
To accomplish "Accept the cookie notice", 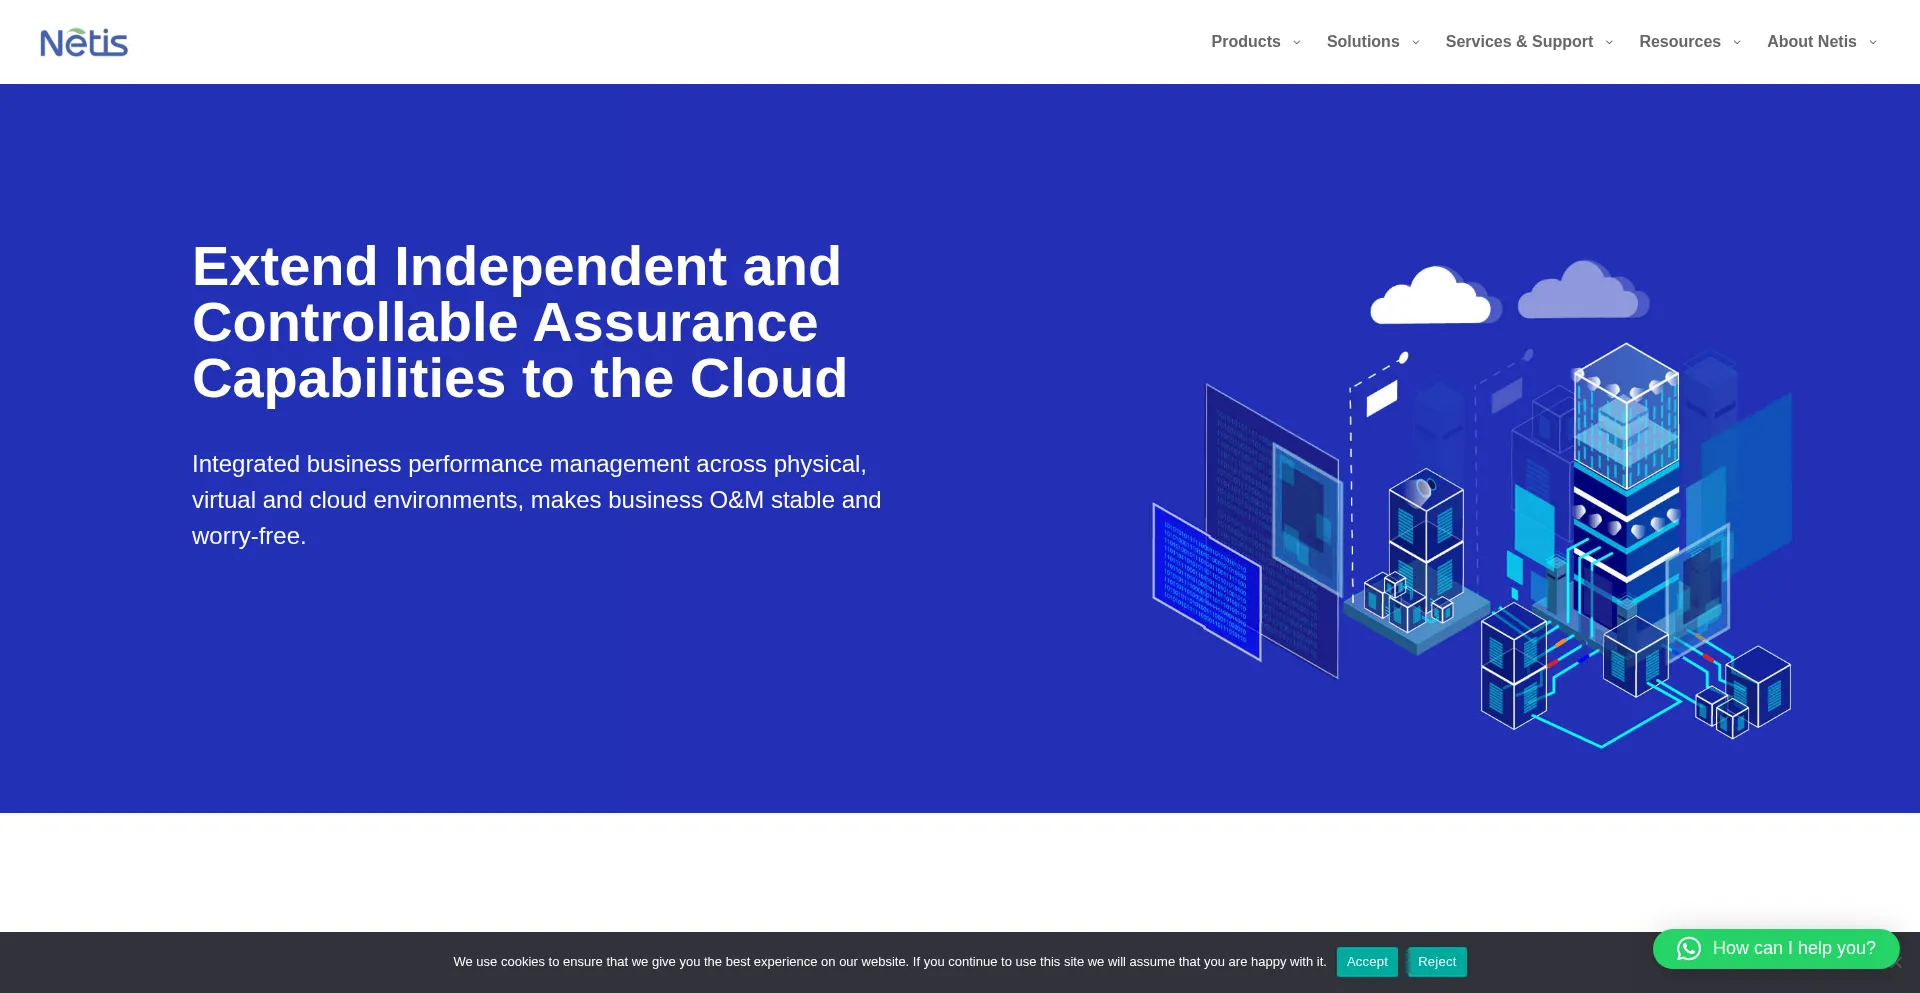I will 1366,962.
